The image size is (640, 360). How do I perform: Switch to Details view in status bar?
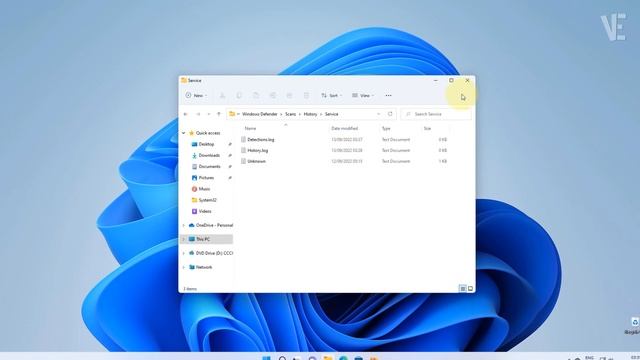tap(462, 289)
